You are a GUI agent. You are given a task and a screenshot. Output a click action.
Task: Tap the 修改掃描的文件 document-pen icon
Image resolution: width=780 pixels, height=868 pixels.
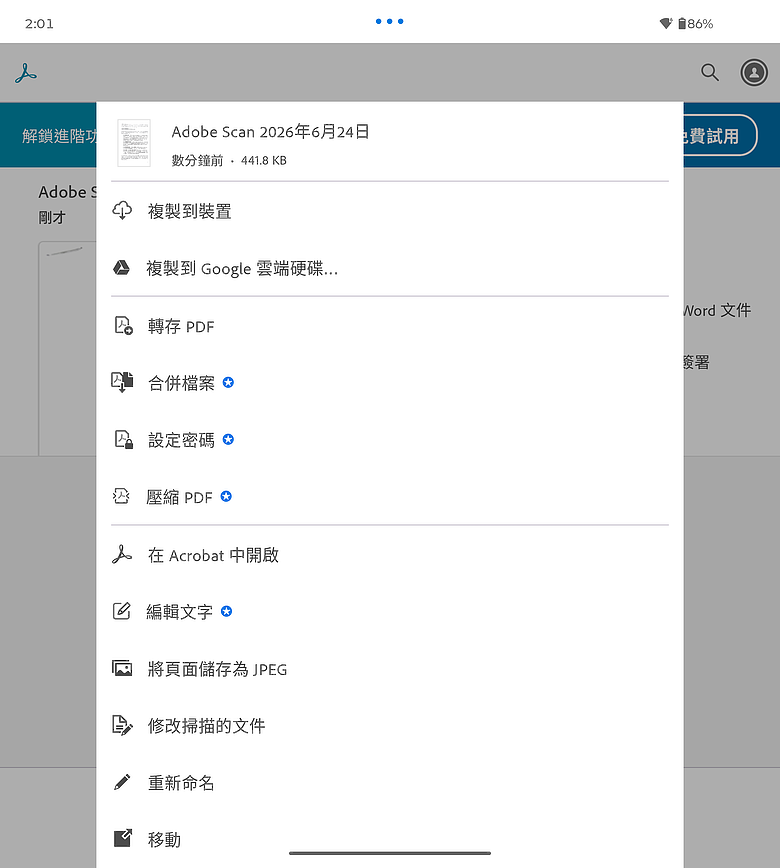[122, 725]
